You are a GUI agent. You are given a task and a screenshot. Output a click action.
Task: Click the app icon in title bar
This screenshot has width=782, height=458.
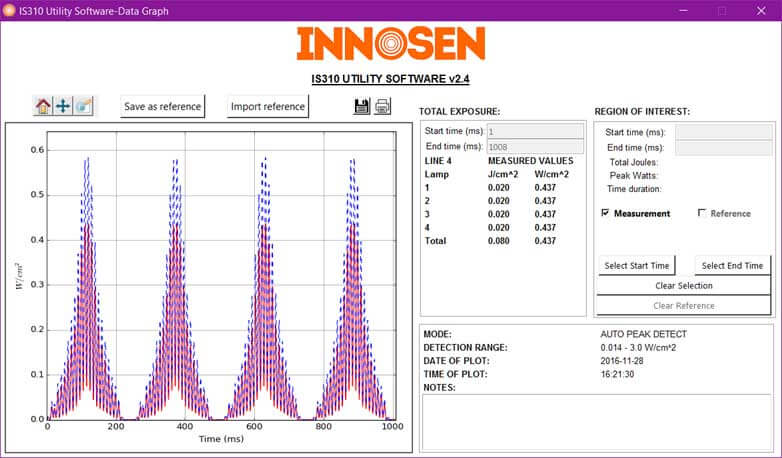click(8, 10)
